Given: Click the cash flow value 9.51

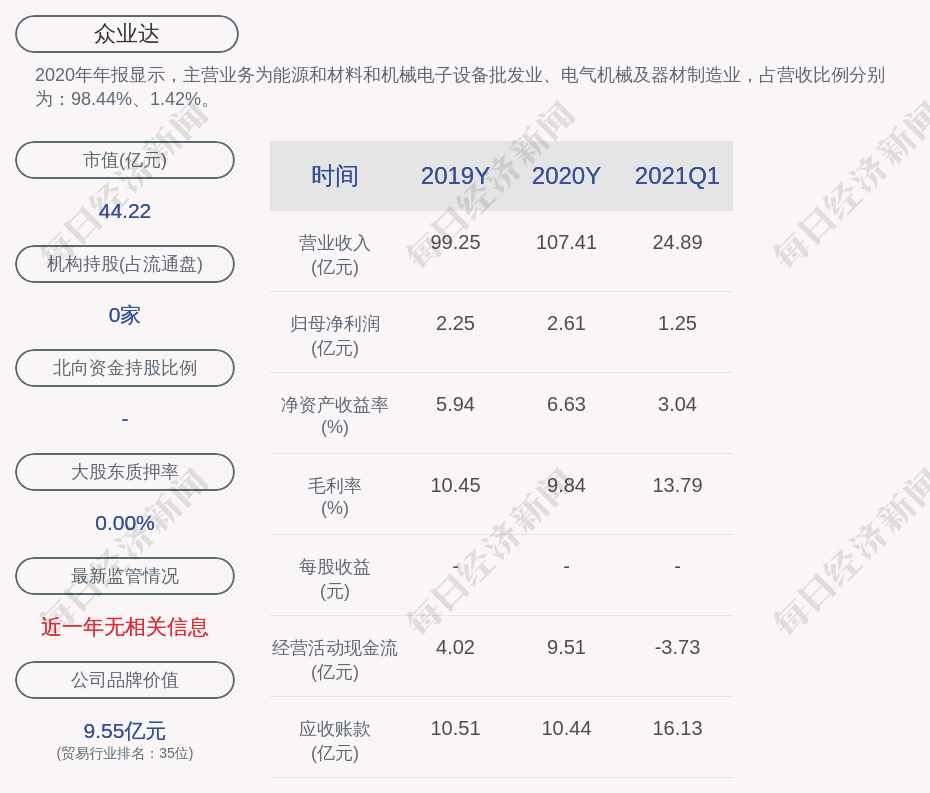Looking at the screenshot, I should 566,648.
